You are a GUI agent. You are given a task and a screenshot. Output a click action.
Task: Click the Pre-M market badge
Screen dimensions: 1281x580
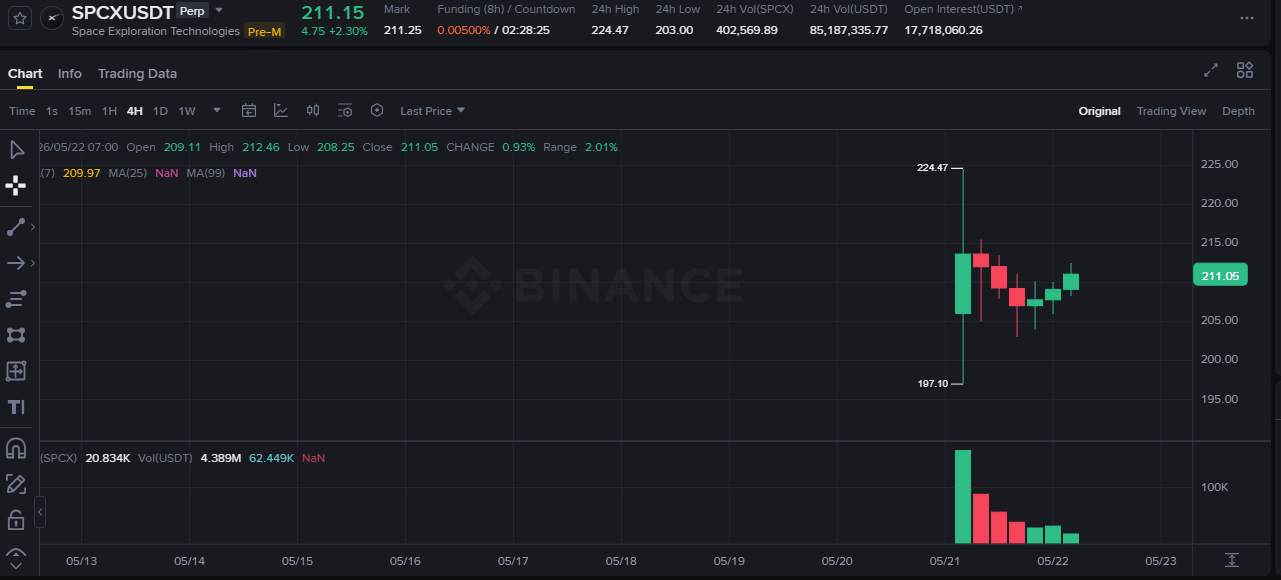click(x=265, y=31)
